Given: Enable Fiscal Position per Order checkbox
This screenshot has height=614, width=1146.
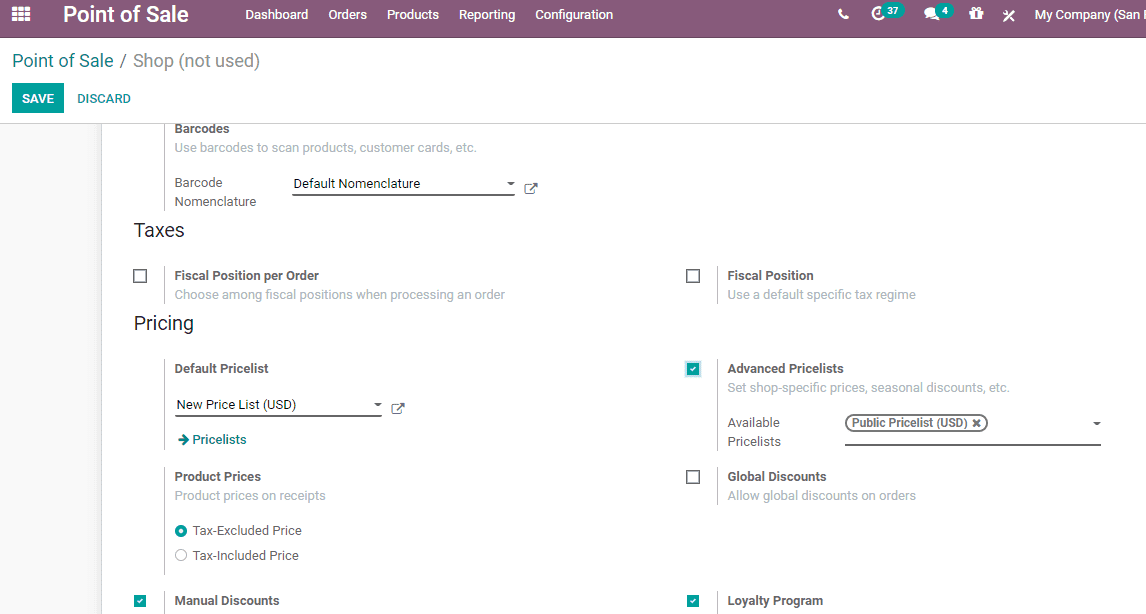Looking at the screenshot, I should tap(140, 276).
